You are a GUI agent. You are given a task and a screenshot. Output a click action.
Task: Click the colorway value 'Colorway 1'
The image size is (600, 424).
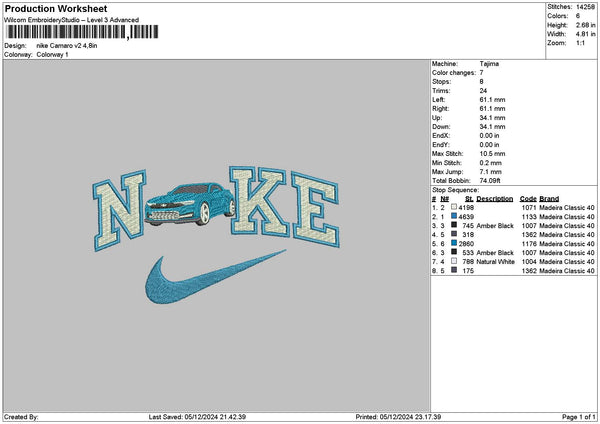coord(52,55)
